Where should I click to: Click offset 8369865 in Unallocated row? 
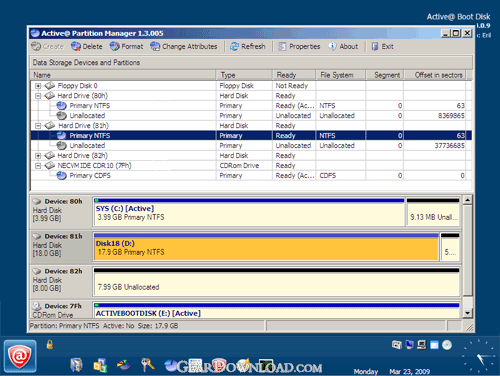(x=451, y=116)
